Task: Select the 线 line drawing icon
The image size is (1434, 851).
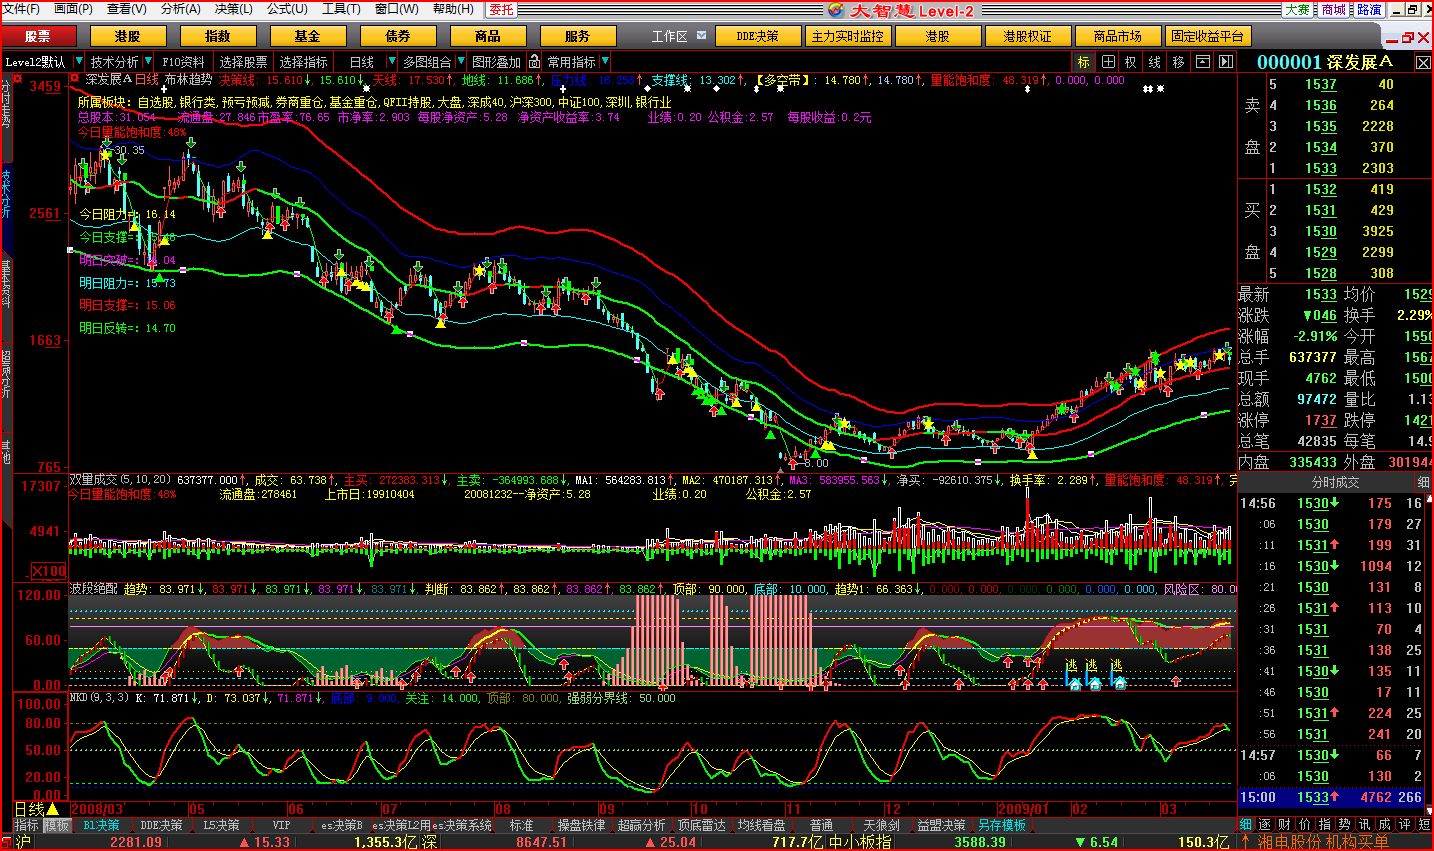Action: click(1155, 62)
